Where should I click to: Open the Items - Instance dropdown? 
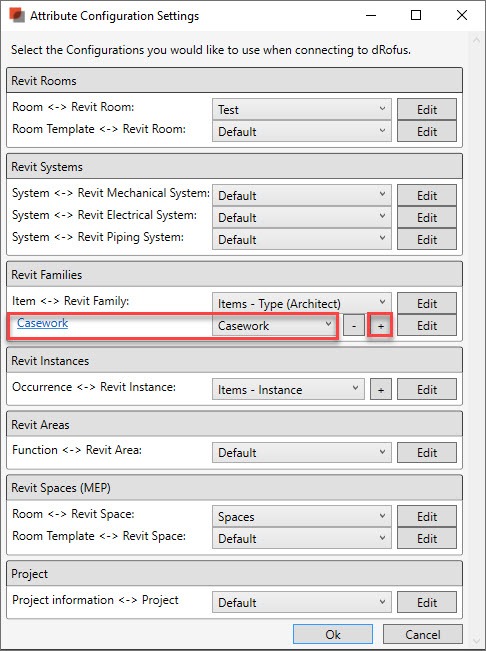pos(288,389)
